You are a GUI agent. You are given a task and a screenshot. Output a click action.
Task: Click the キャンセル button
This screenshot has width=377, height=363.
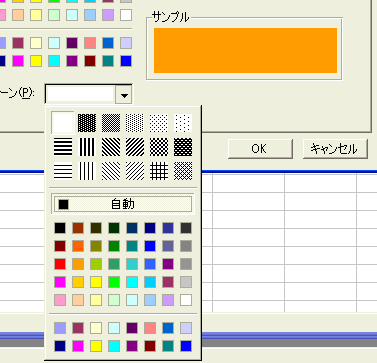(335, 149)
